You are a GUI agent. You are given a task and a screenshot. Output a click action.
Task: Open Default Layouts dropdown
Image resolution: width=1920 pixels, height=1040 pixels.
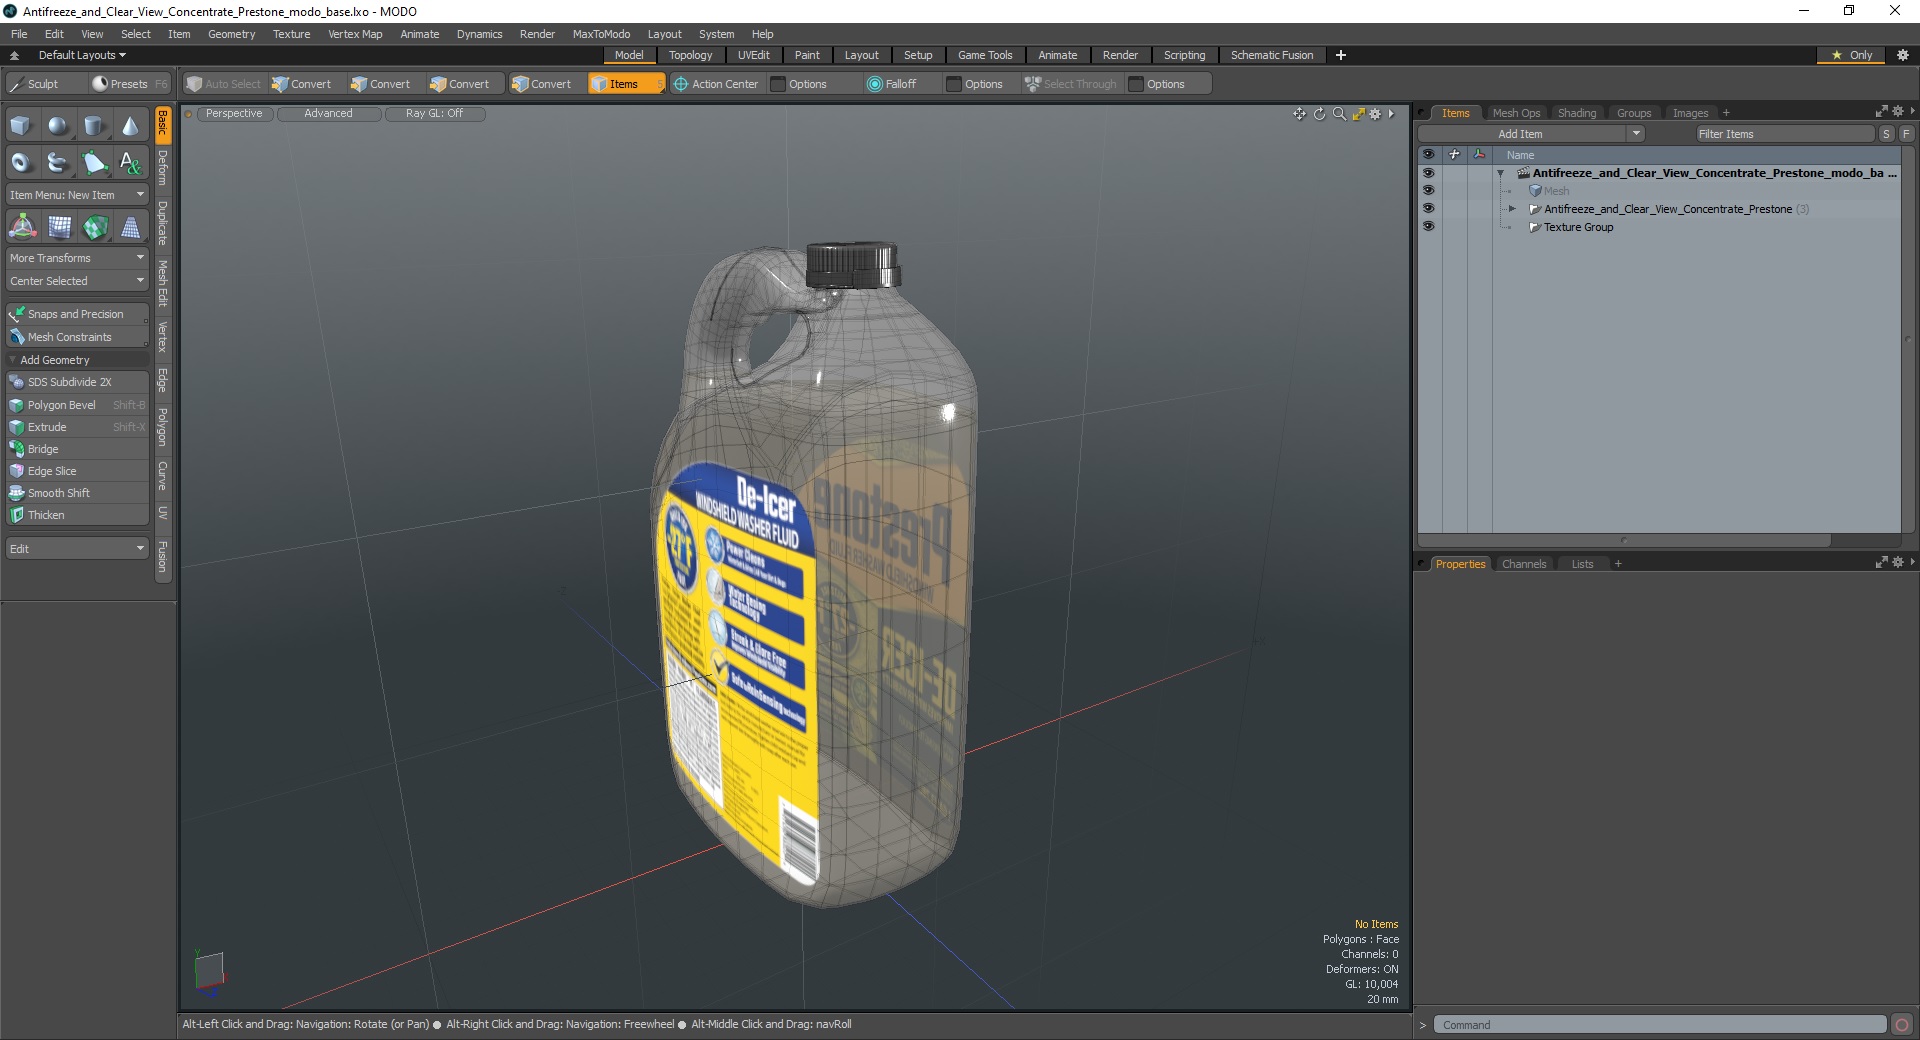pos(82,55)
